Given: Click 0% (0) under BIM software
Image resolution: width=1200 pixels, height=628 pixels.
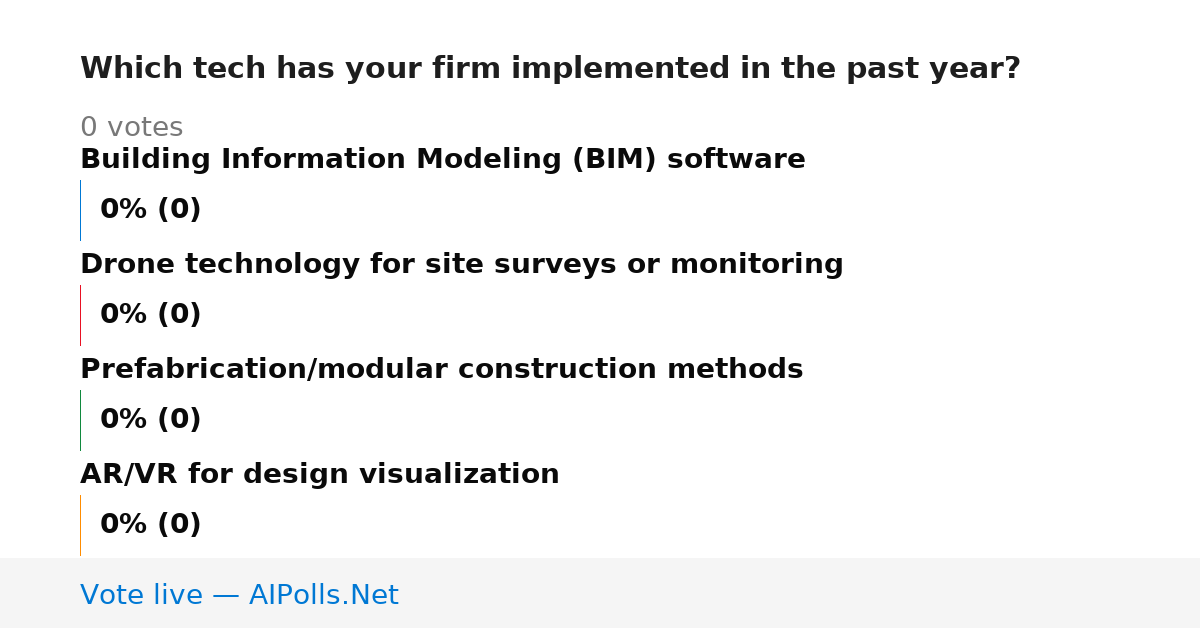Looking at the screenshot, I should coord(151,210).
